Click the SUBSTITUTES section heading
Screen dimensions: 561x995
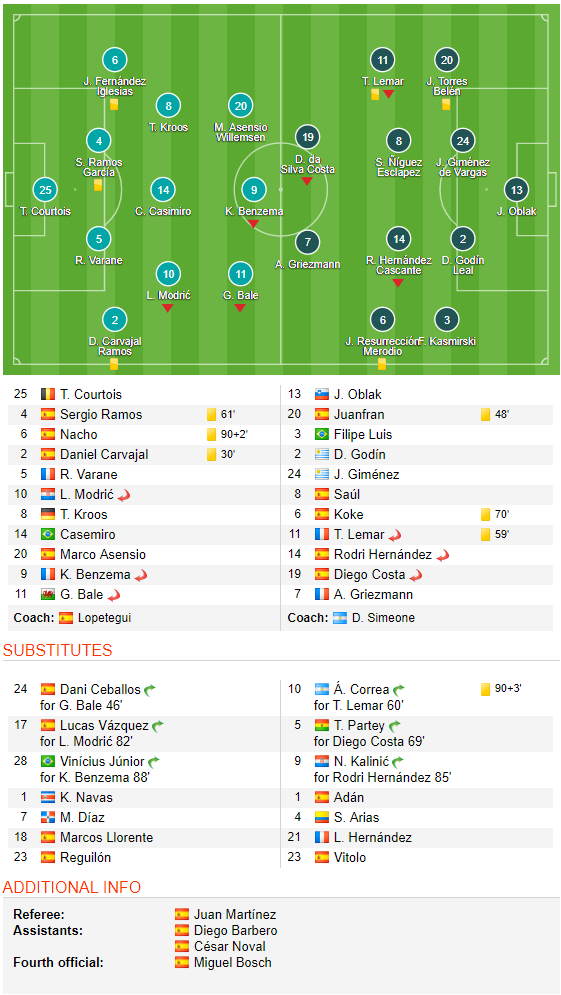[x=57, y=650]
